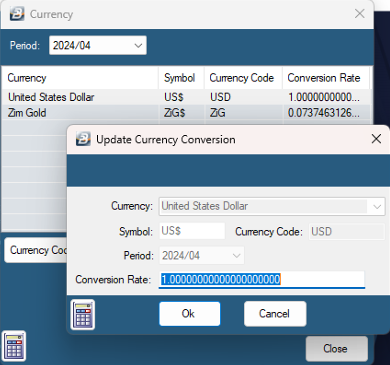Image resolution: width=390 pixels, height=365 pixels.
Task: Open calculator icon in Currency window
Action: pyautogui.click(x=14, y=346)
